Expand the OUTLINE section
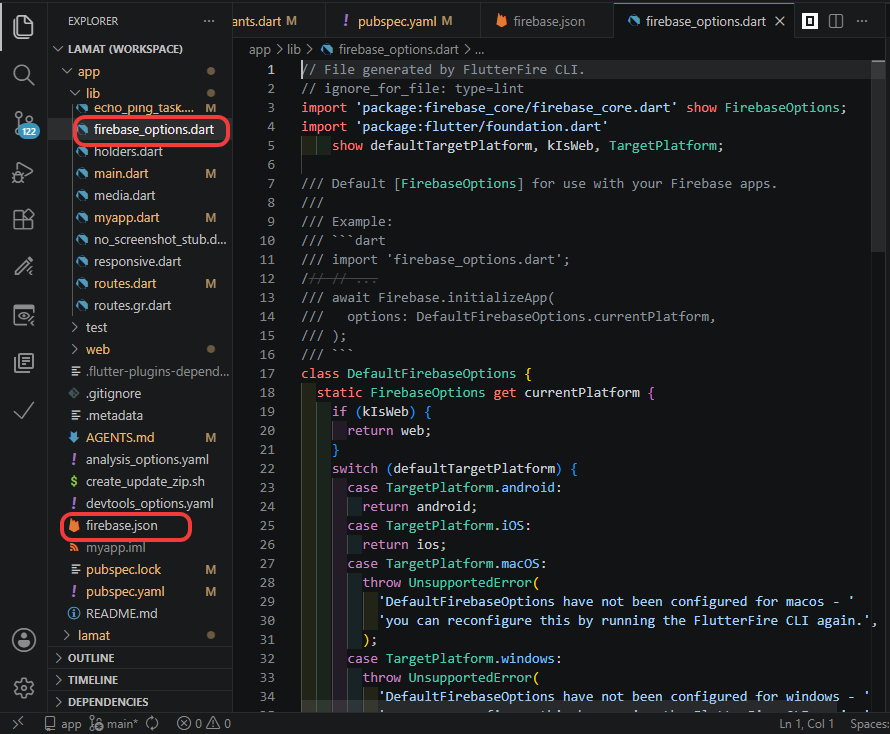Viewport: 890px width, 734px height. point(140,657)
